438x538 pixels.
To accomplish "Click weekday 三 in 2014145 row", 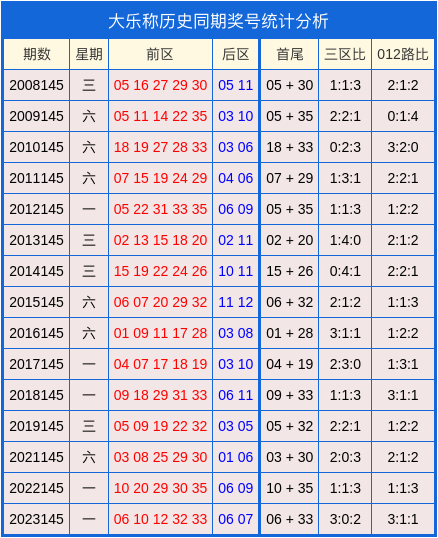I will click(89, 271).
